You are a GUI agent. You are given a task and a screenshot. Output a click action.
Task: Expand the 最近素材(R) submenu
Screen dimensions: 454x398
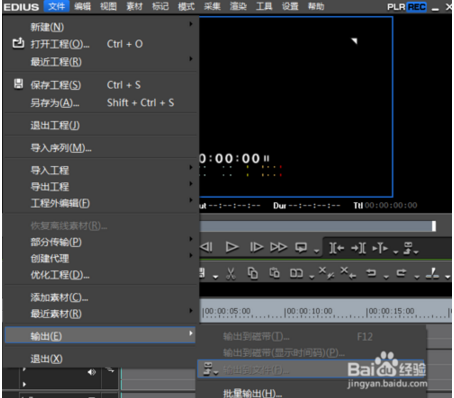click(x=100, y=314)
